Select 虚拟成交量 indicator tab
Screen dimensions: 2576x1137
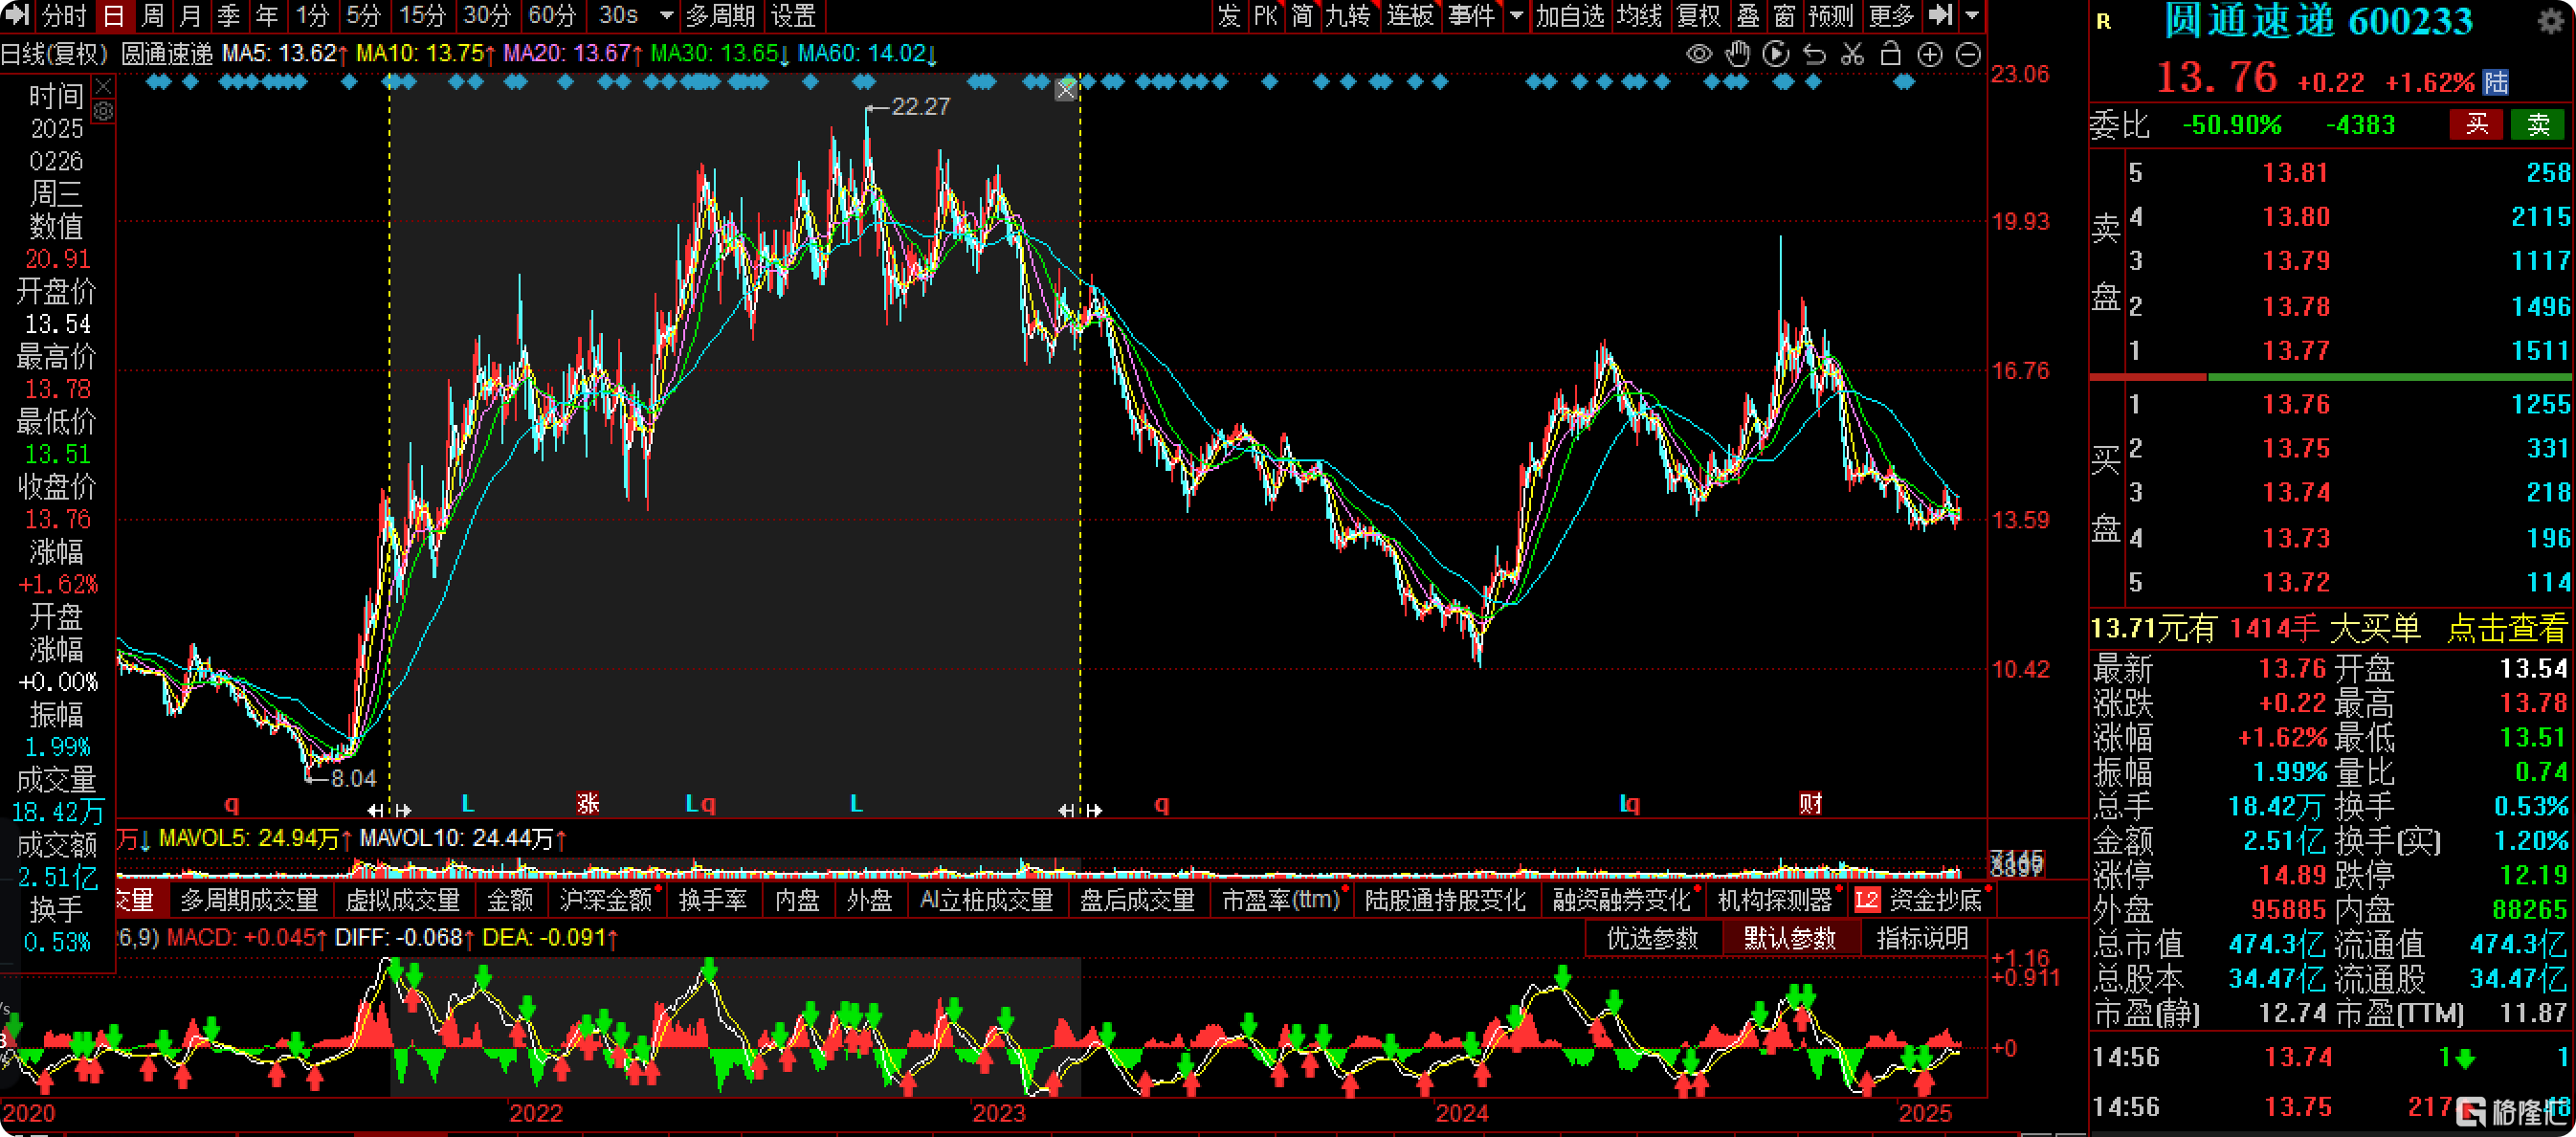[x=402, y=900]
